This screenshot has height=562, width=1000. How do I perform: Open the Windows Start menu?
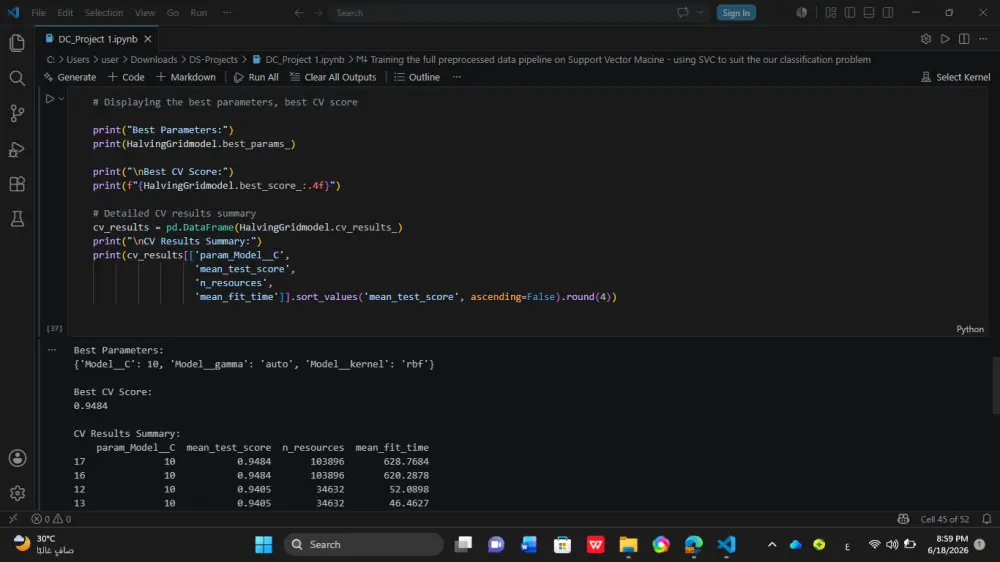(x=263, y=544)
